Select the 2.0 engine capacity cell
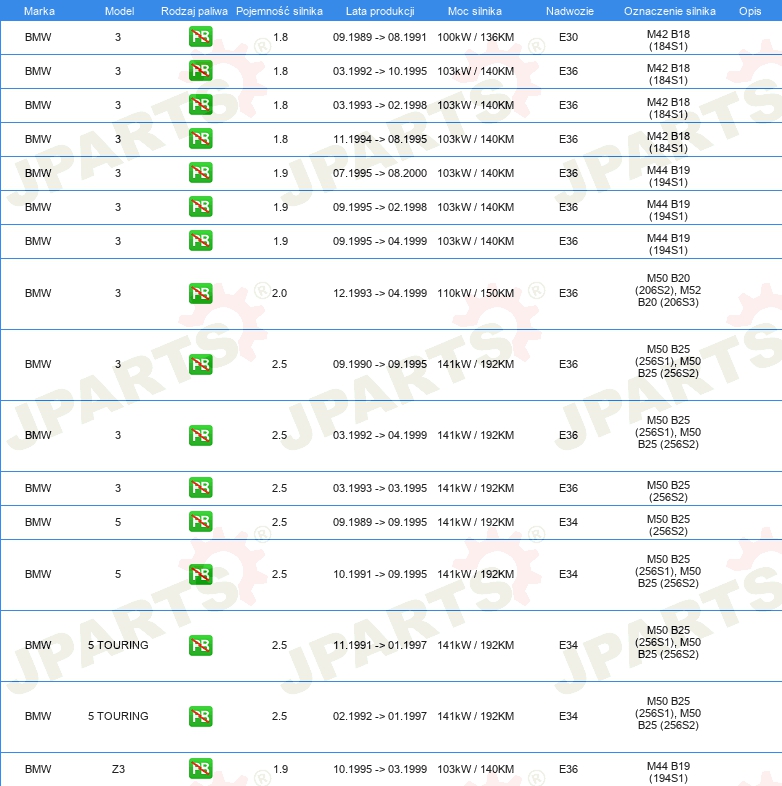The width and height of the screenshot is (782, 786). tap(279, 293)
